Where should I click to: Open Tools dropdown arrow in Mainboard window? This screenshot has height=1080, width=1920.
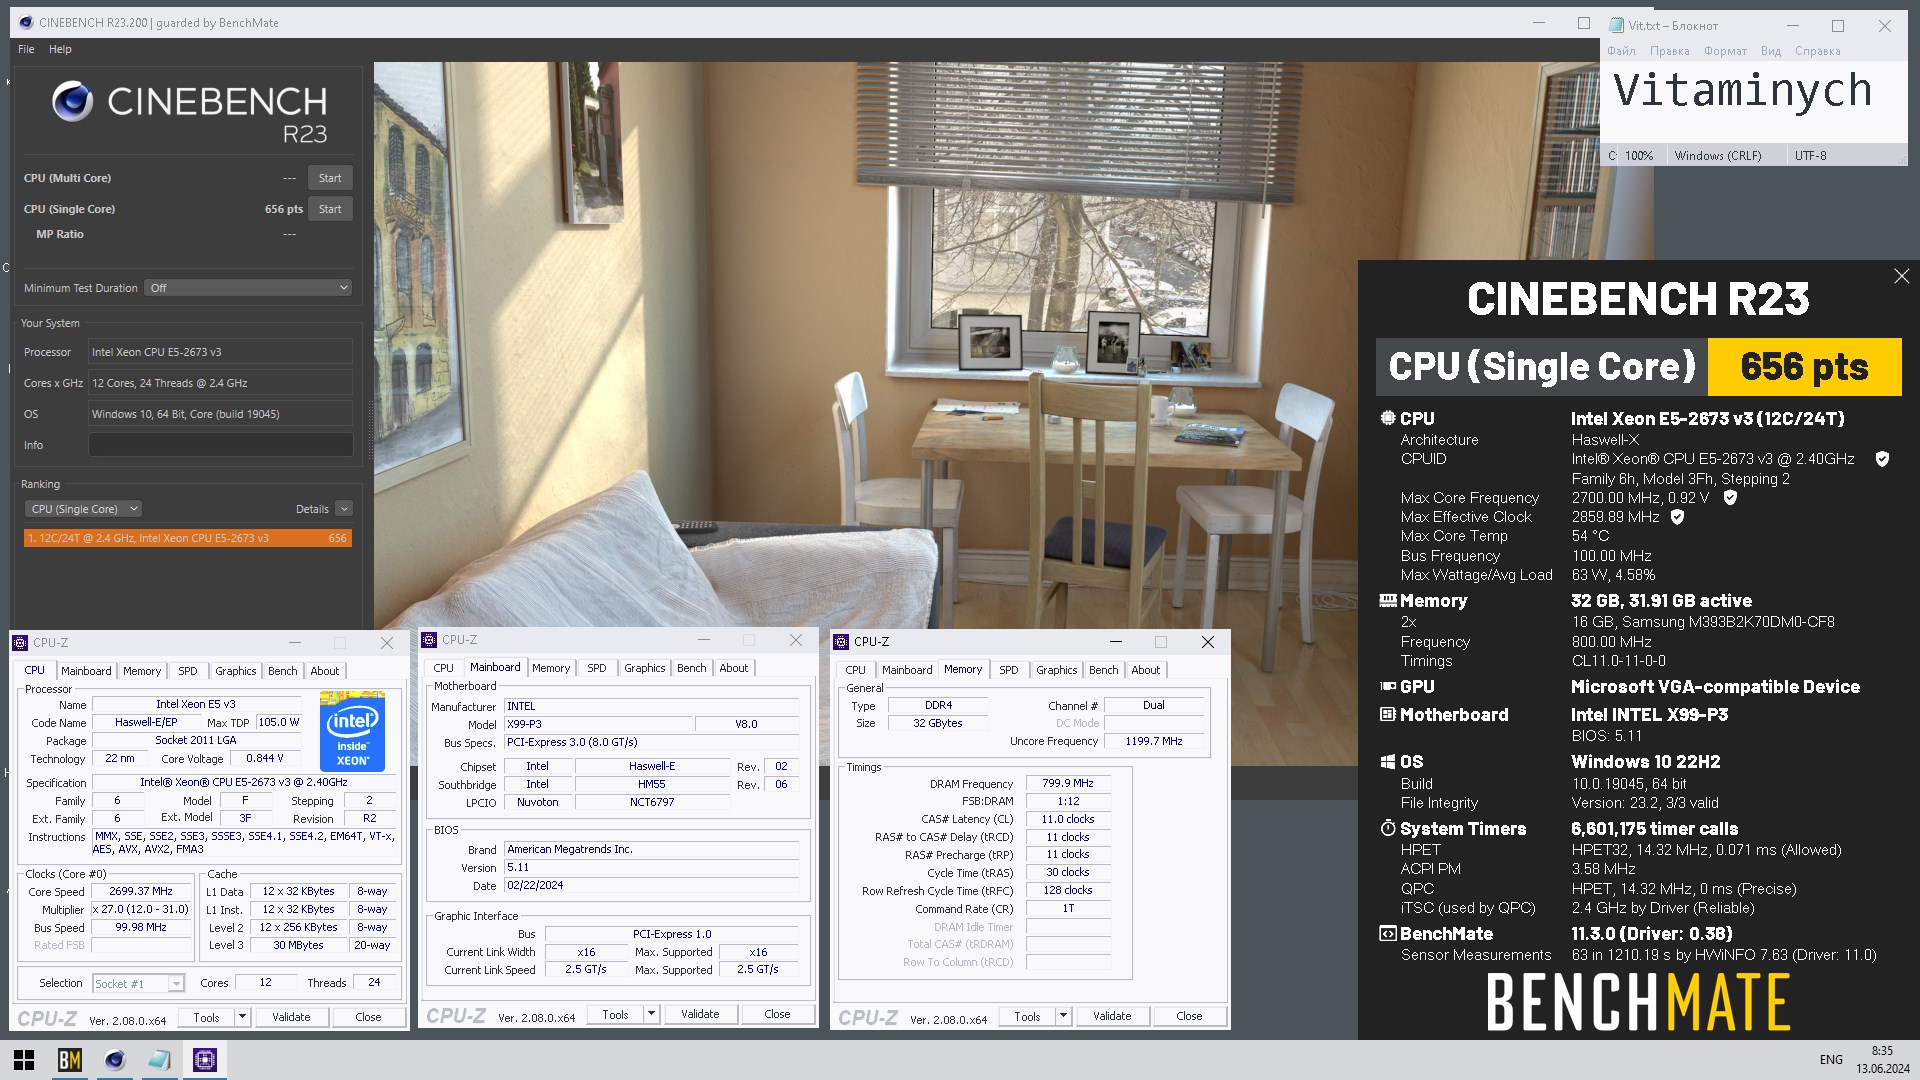(x=651, y=1014)
